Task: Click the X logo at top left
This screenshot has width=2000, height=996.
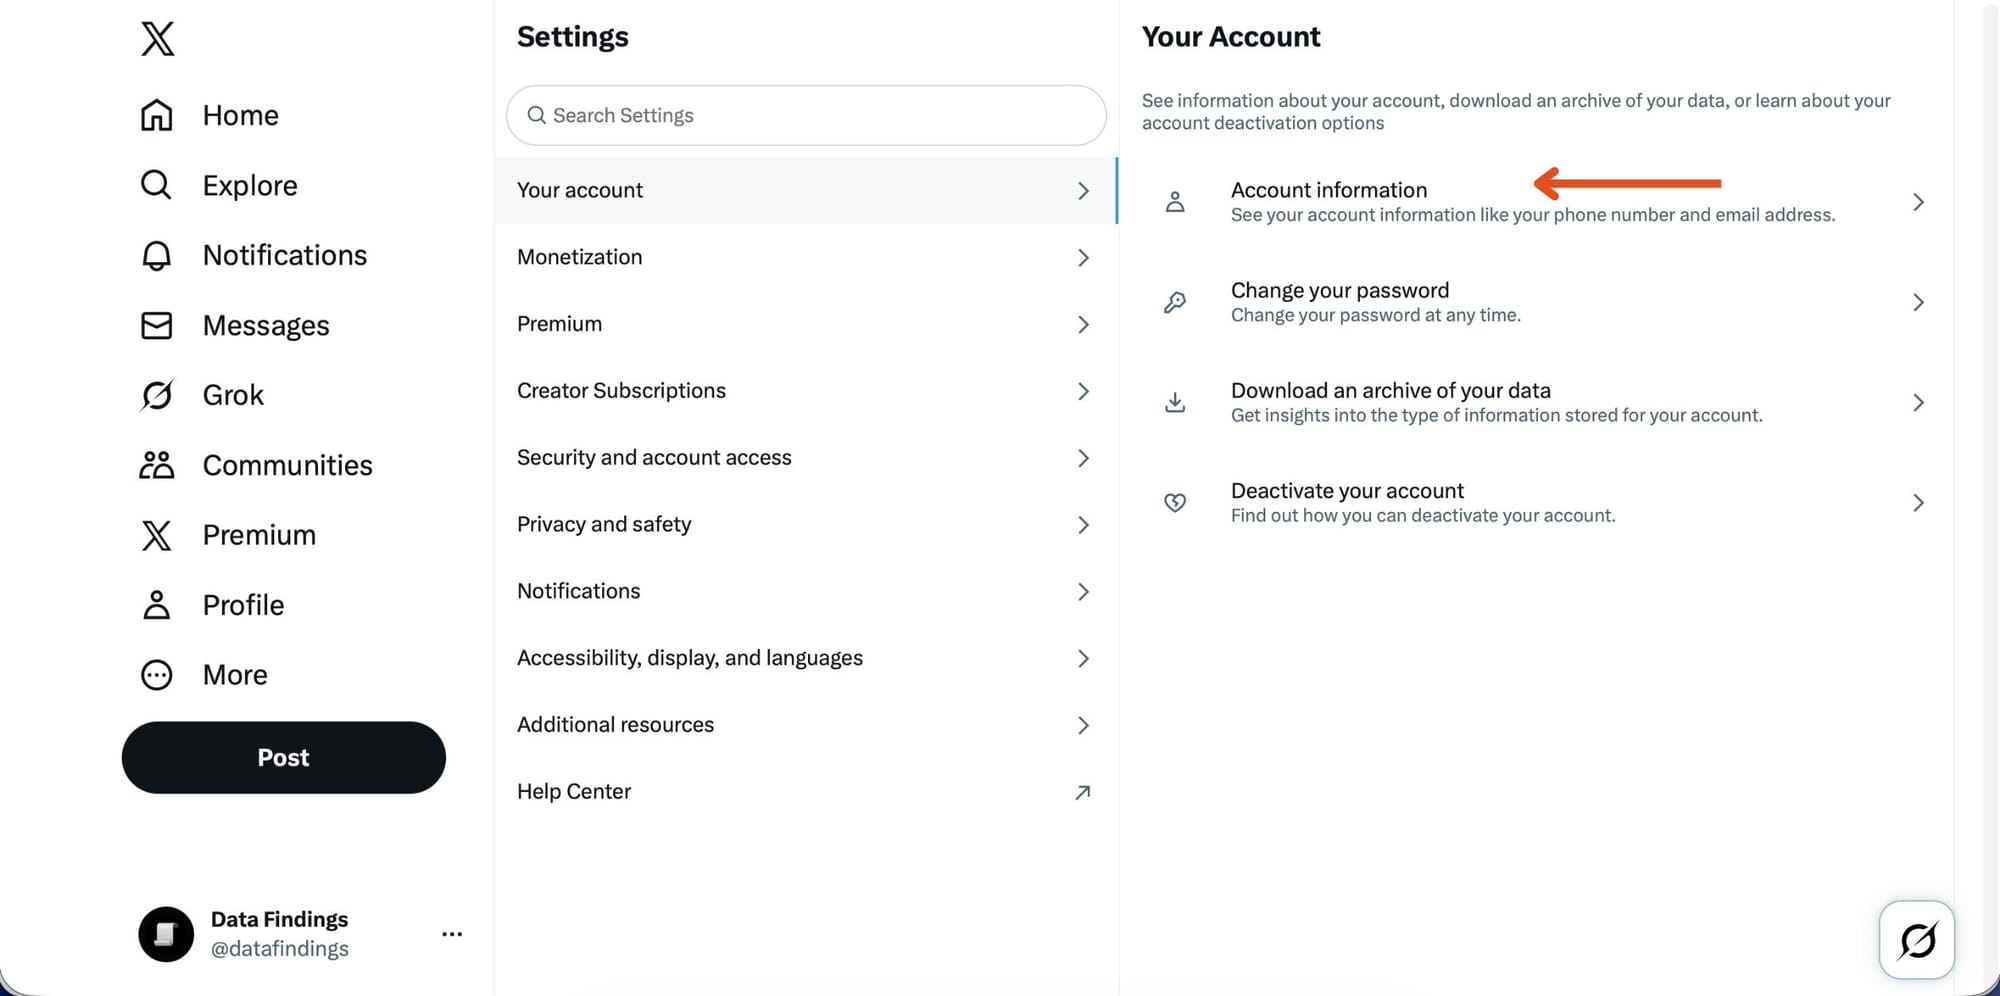Action: (x=157, y=38)
